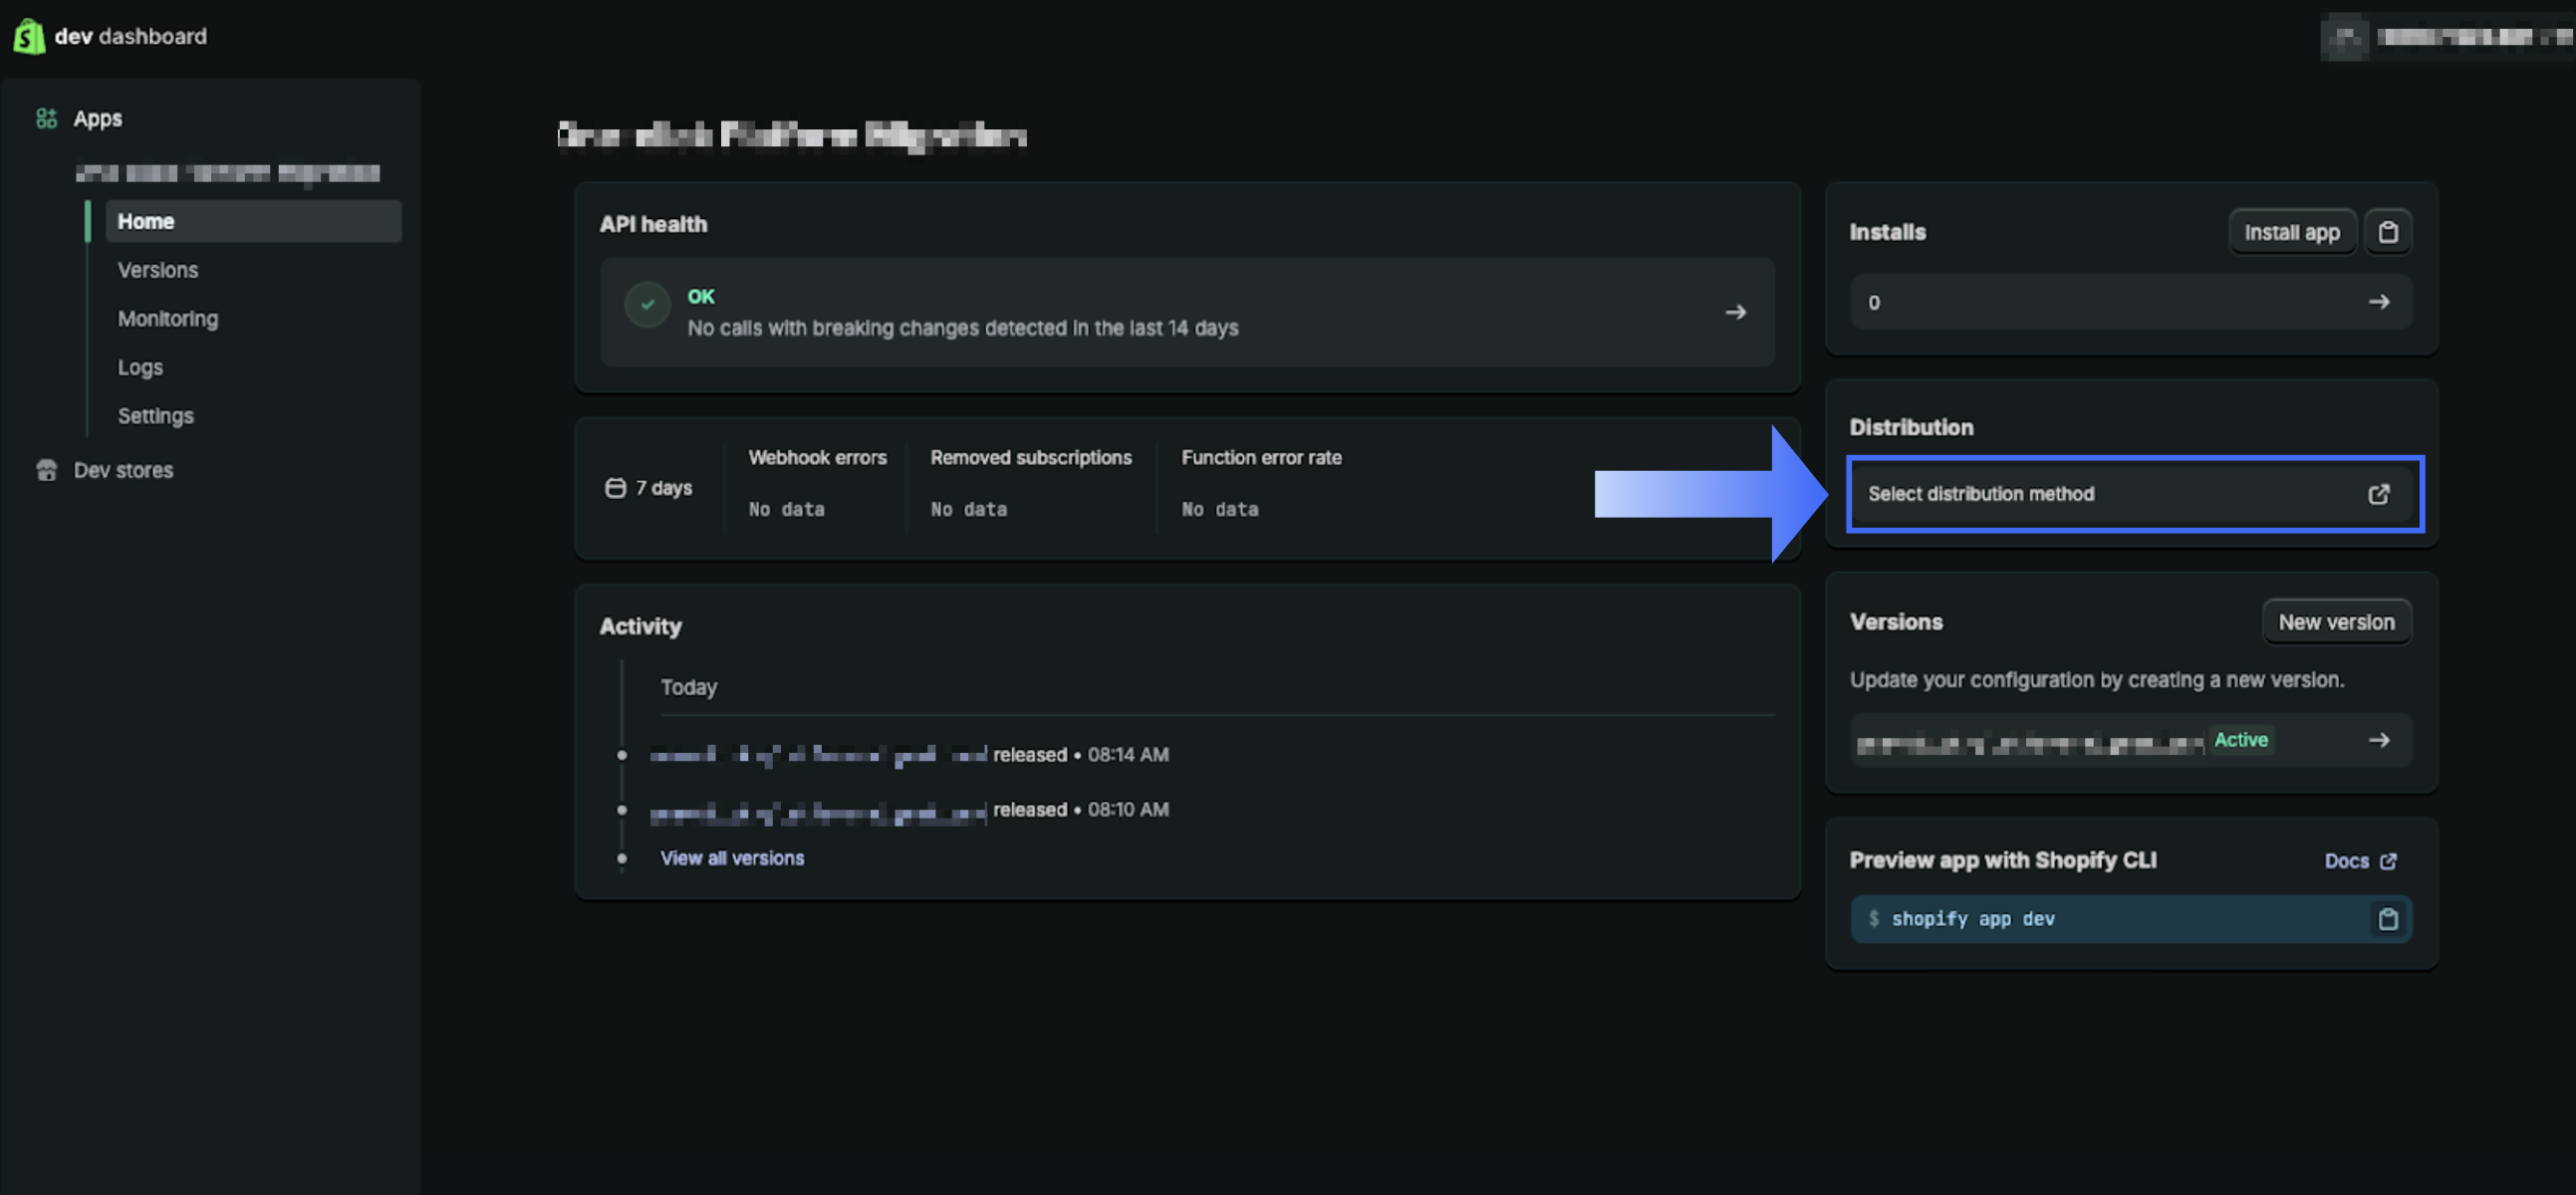Image resolution: width=2576 pixels, height=1195 pixels.
Task: Open the active version arrow
Action: tap(2378, 740)
